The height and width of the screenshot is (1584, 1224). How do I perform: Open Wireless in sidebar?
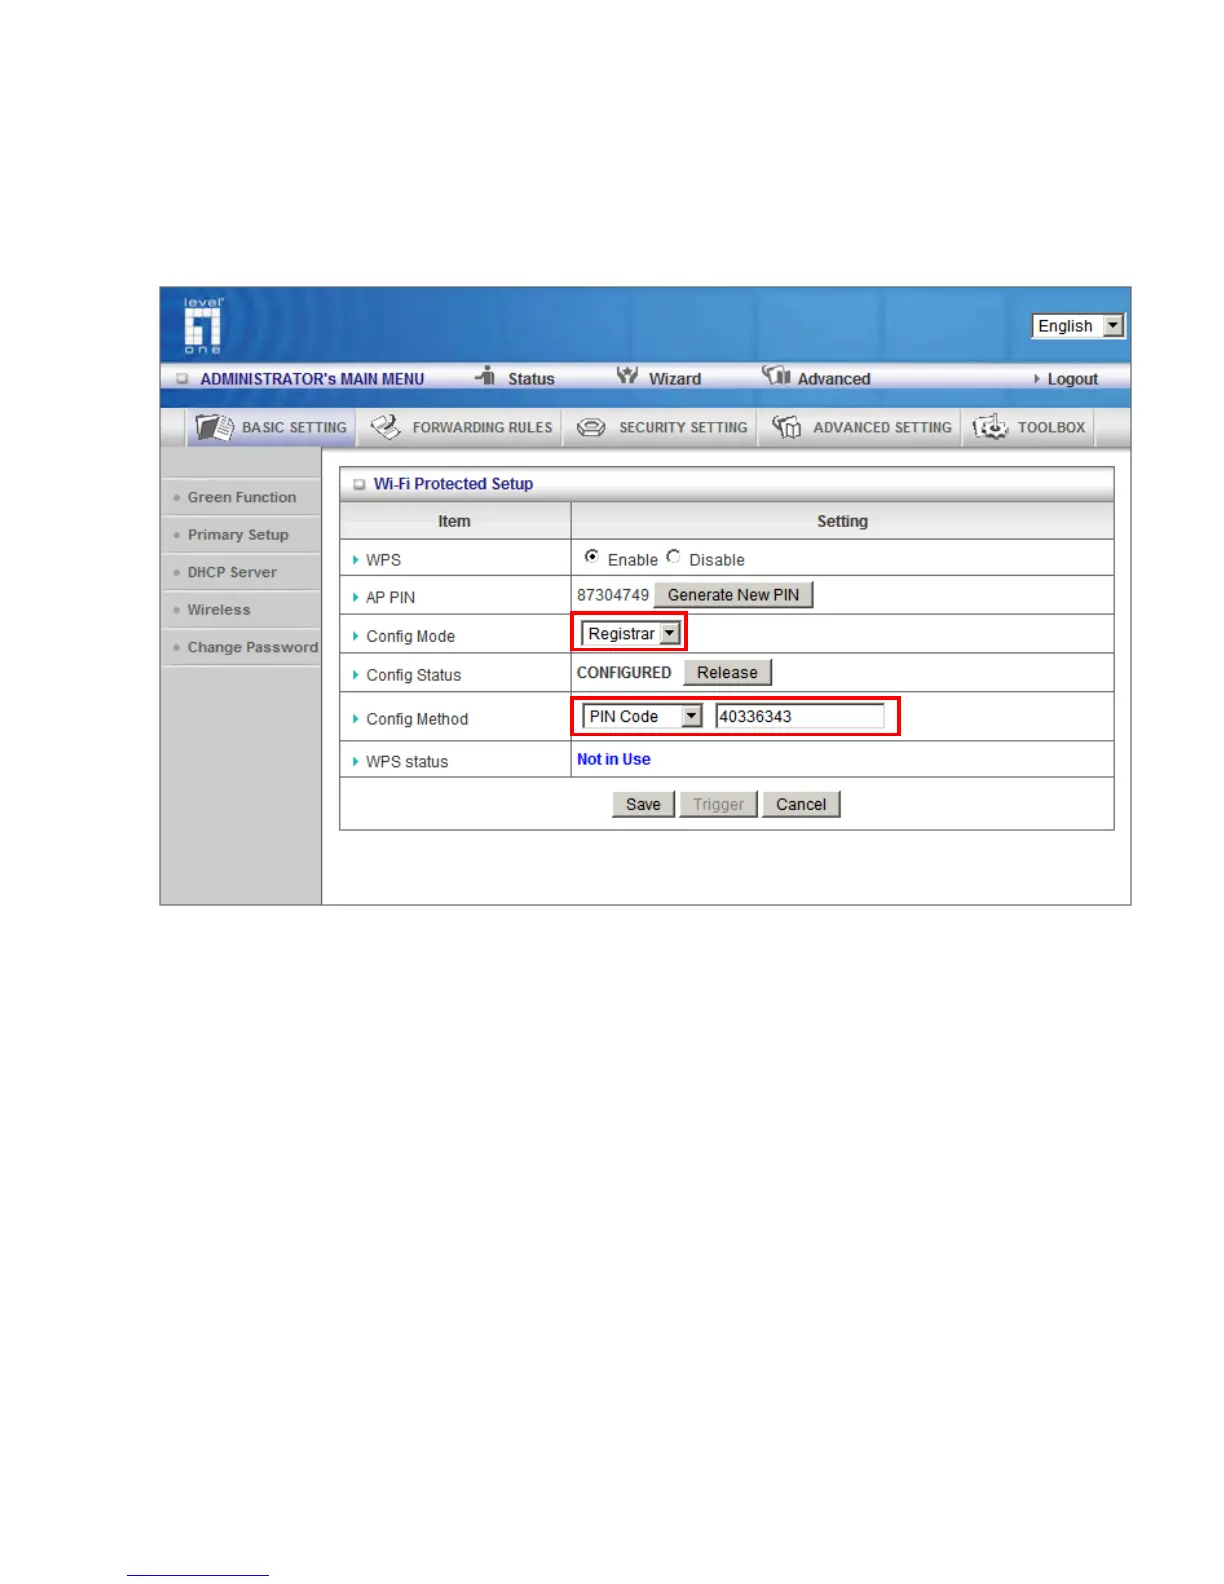click(x=219, y=610)
